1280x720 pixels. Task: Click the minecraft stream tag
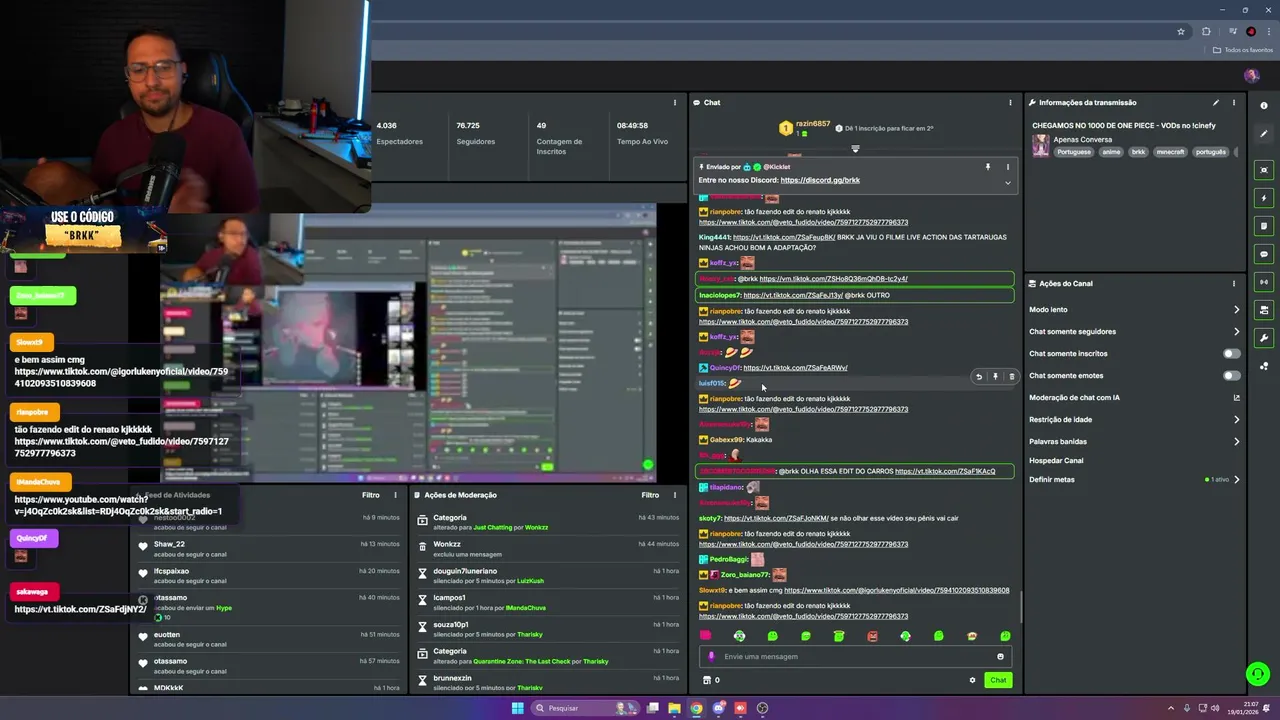1169,152
